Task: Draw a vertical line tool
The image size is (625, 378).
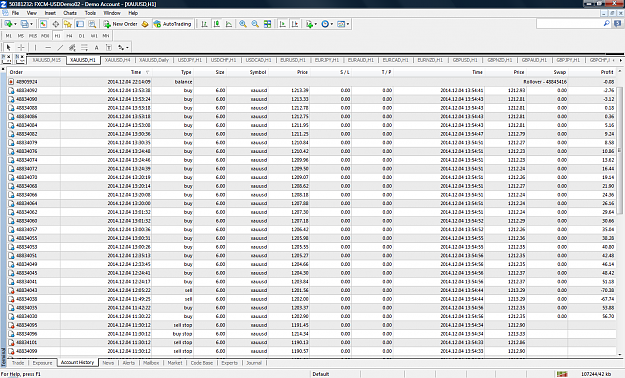Action: coord(35,47)
